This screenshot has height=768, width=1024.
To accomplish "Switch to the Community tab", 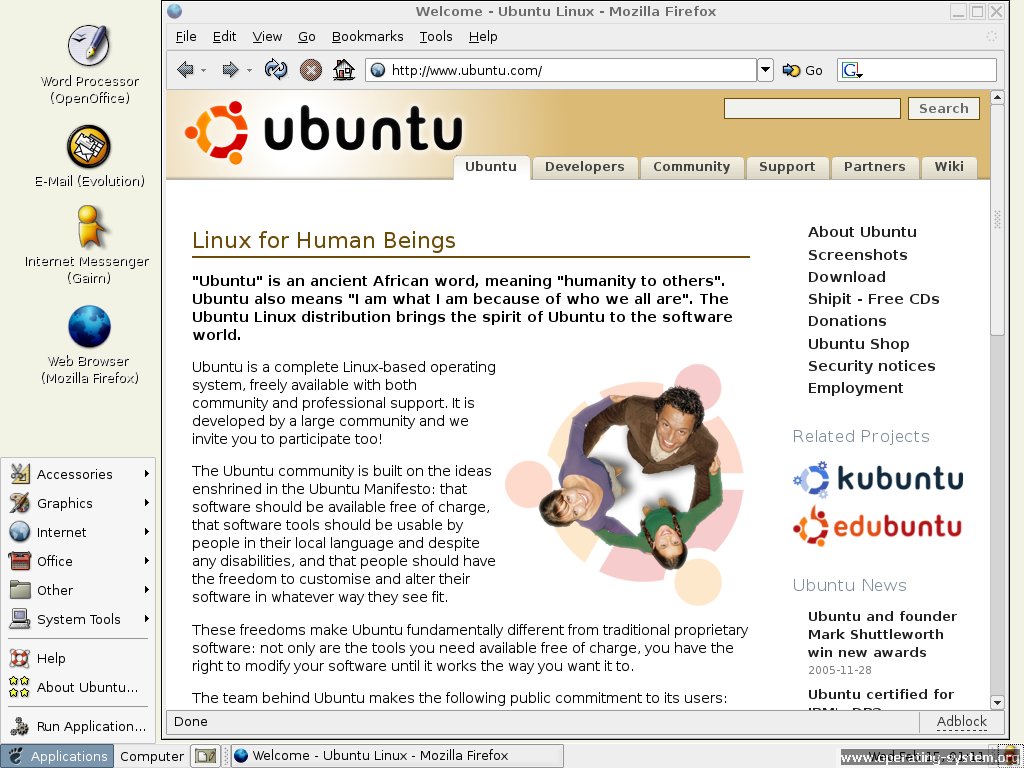I will 692,167.
